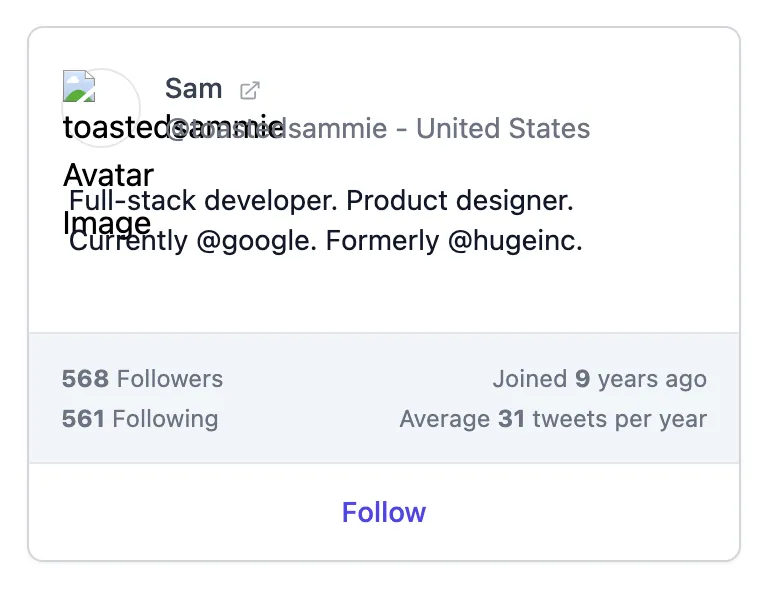The width and height of the screenshot is (770, 590).
Task: Click Average 31 tweets per year text
Action: (x=553, y=419)
